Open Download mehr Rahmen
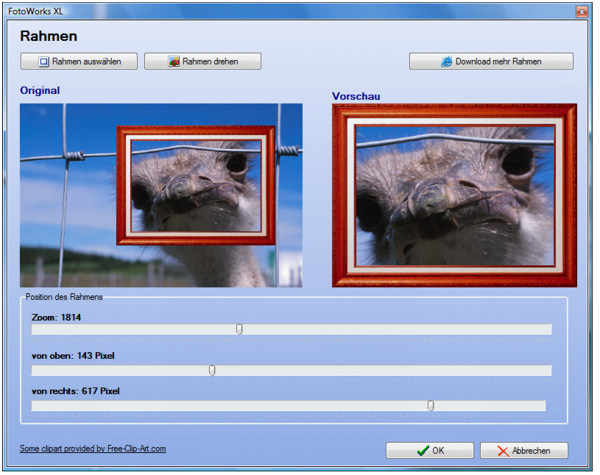 tap(491, 62)
